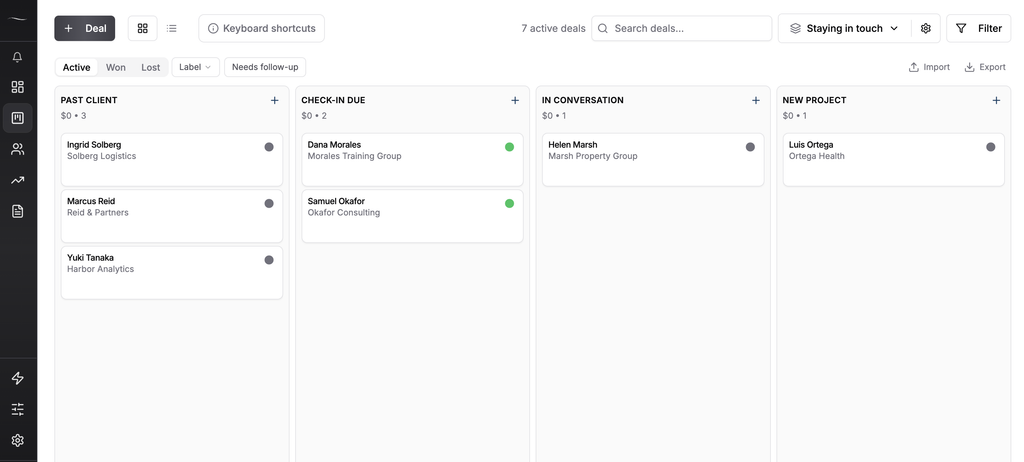Open the Luis Ortega deal card
This screenshot has height=462, width=1024.
(893, 160)
